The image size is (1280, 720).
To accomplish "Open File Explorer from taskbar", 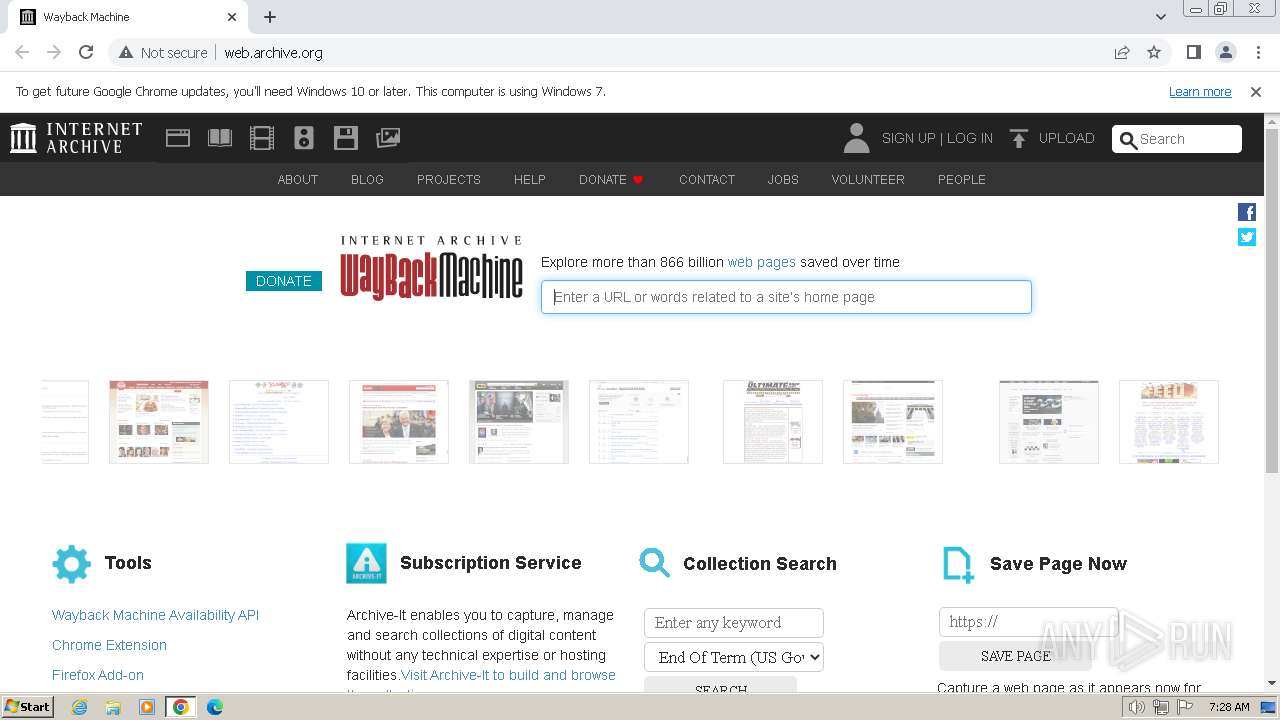I will (x=113, y=707).
